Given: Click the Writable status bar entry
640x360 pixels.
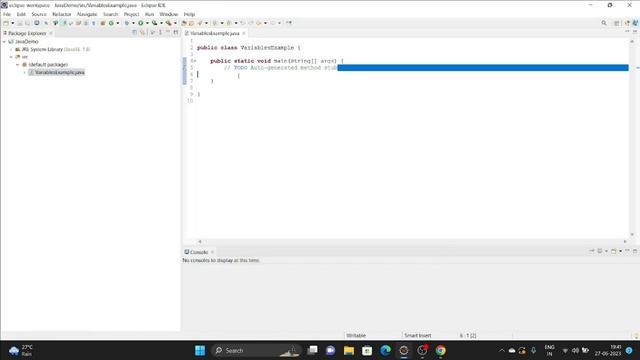Looking at the screenshot, I should click(356, 336).
